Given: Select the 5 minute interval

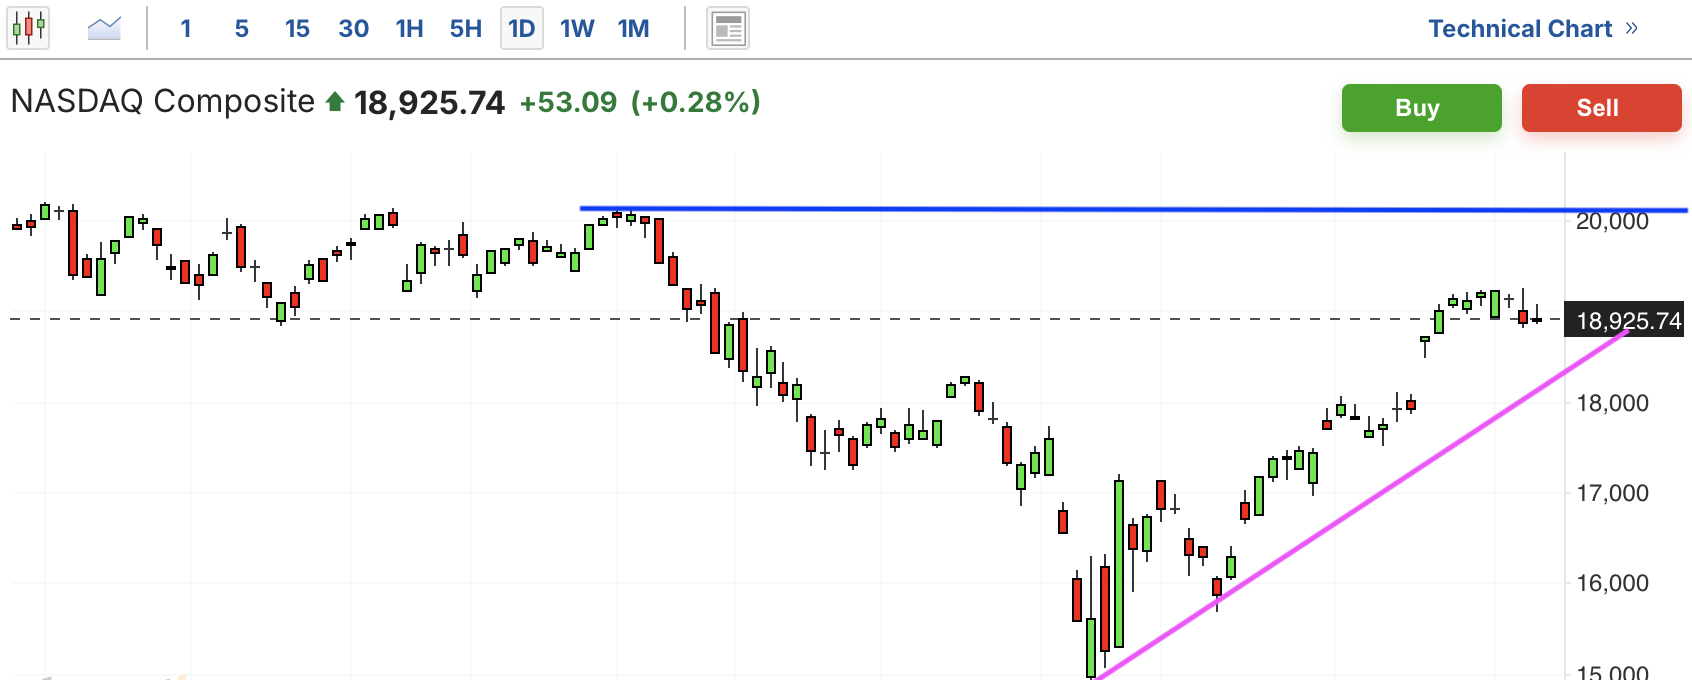Looking at the screenshot, I should [241, 28].
